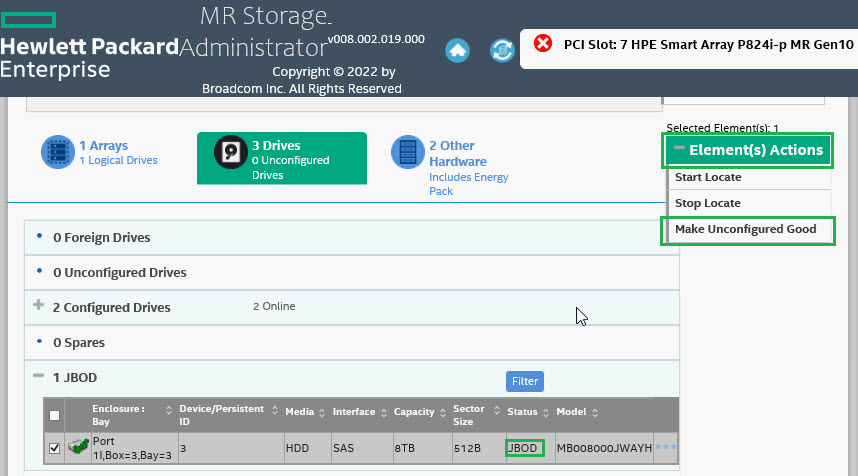Click the Stop Locate action

click(707, 203)
